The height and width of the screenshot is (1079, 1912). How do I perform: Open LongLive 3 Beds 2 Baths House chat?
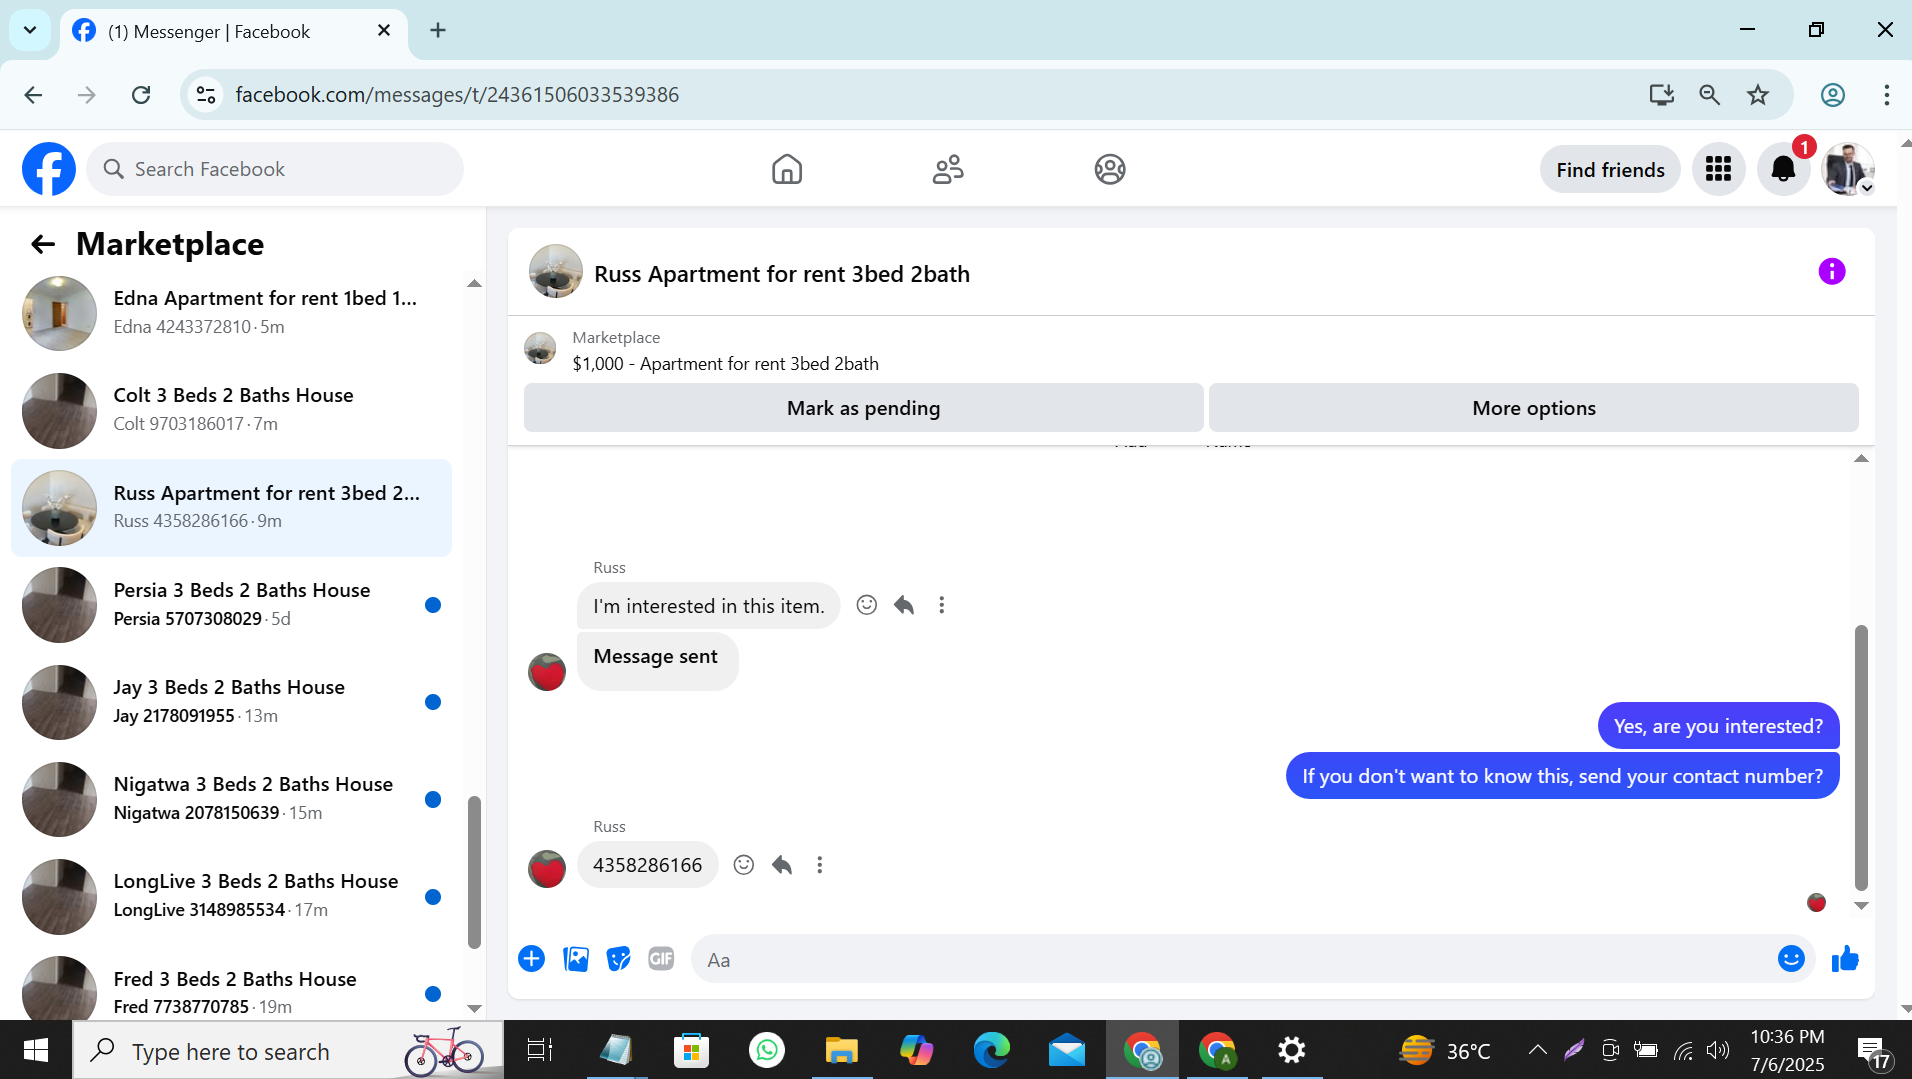click(232, 895)
